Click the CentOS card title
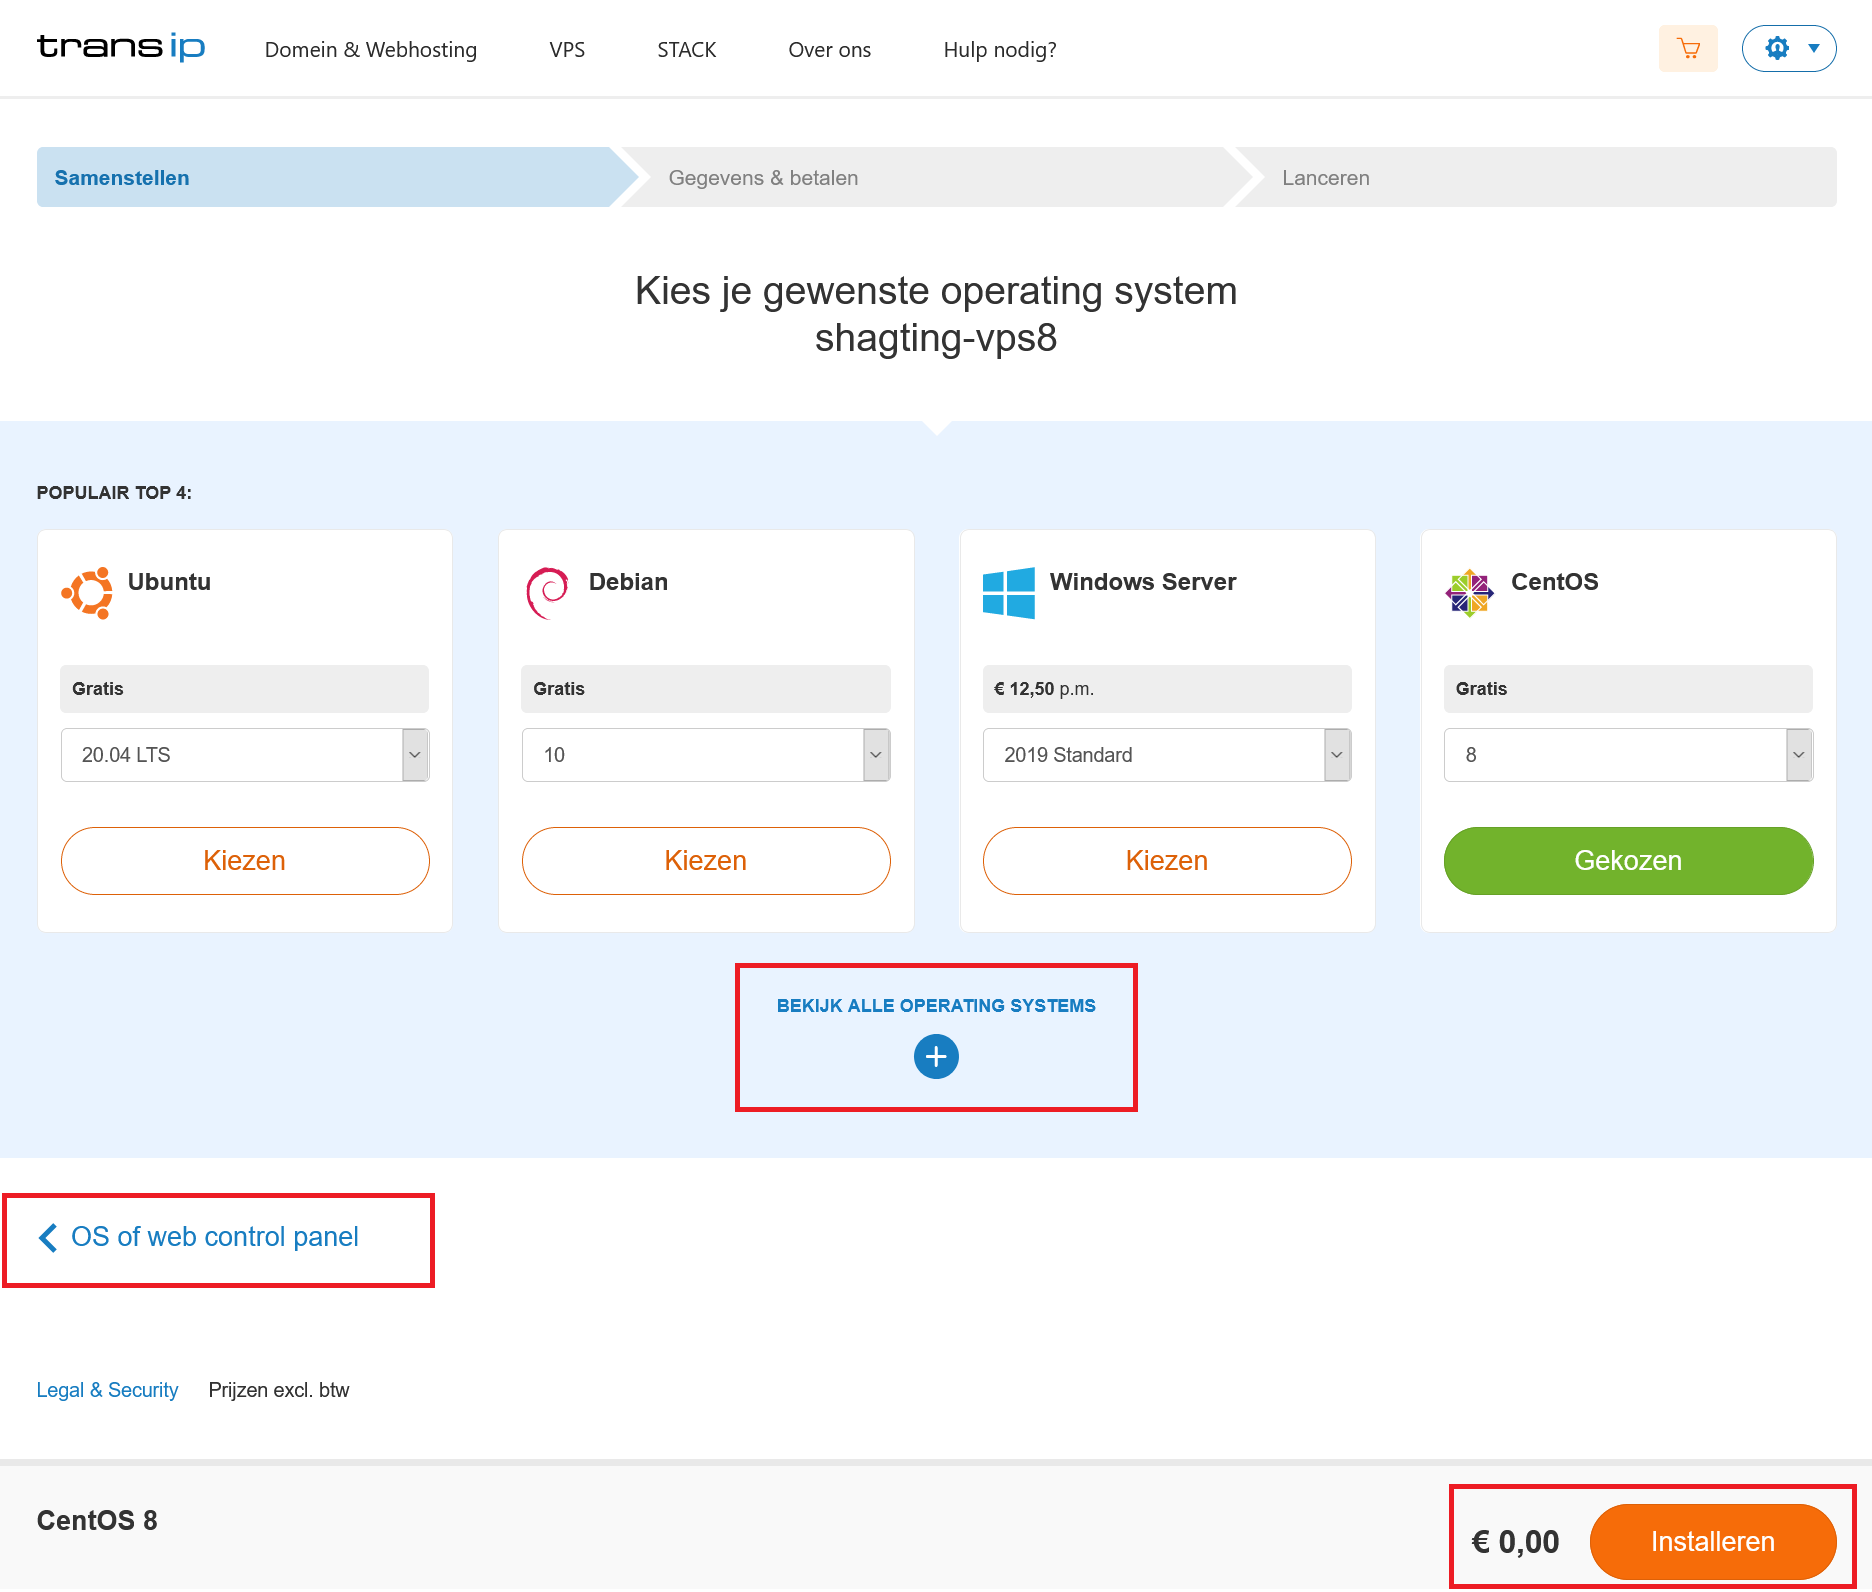This screenshot has width=1872, height=1592. tap(1555, 582)
